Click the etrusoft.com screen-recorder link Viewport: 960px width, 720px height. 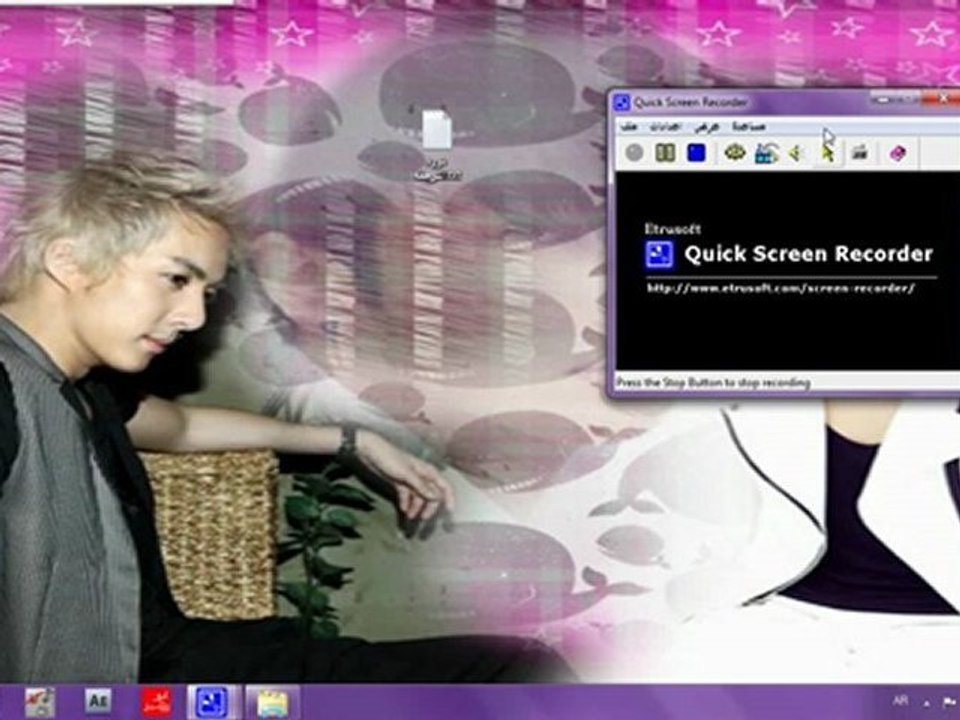pyautogui.click(x=781, y=288)
